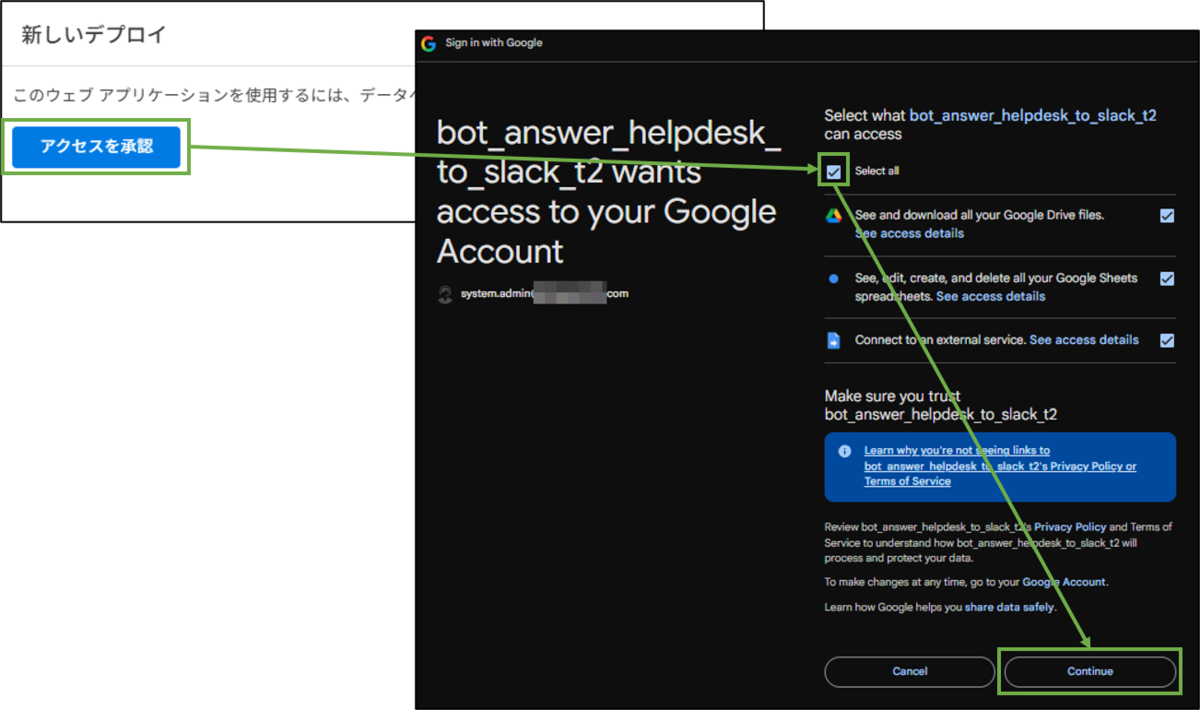Click the 新しいデプロイ dialog heading
Image resolution: width=1200 pixels, height=710 pixels.
click(94, 35)
